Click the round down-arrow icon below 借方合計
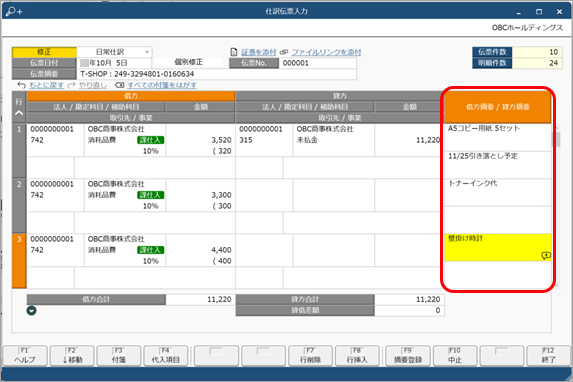 (31, 310)
